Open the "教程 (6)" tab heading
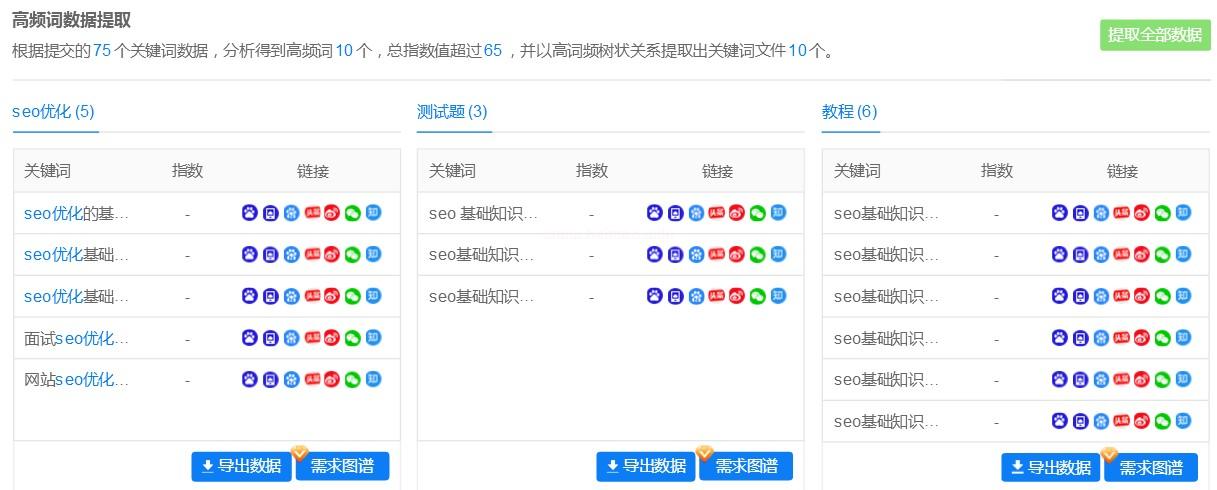The image size is (1217, 490). 849,112
